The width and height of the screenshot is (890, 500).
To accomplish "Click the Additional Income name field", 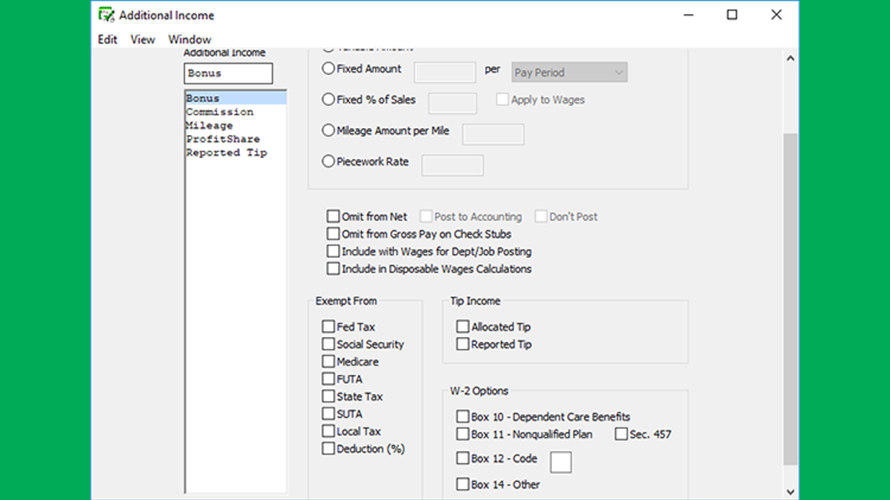I will pos(228,74).
